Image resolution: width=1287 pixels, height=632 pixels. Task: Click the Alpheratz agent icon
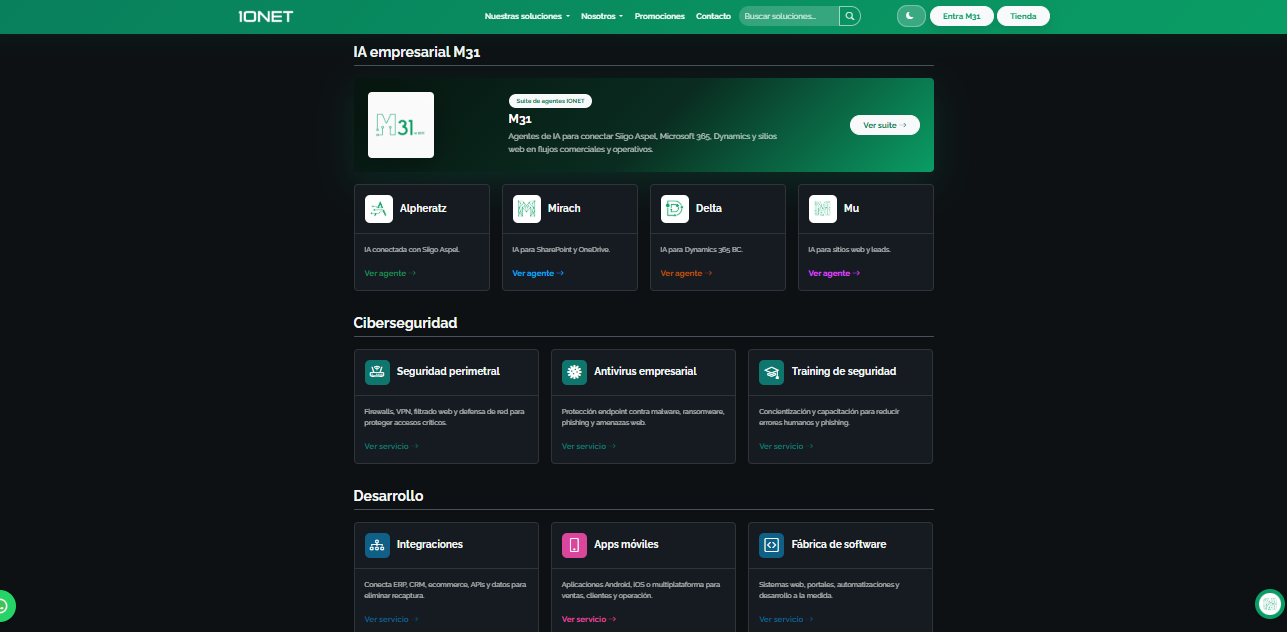pyautogui.click(x=379, y=209)
